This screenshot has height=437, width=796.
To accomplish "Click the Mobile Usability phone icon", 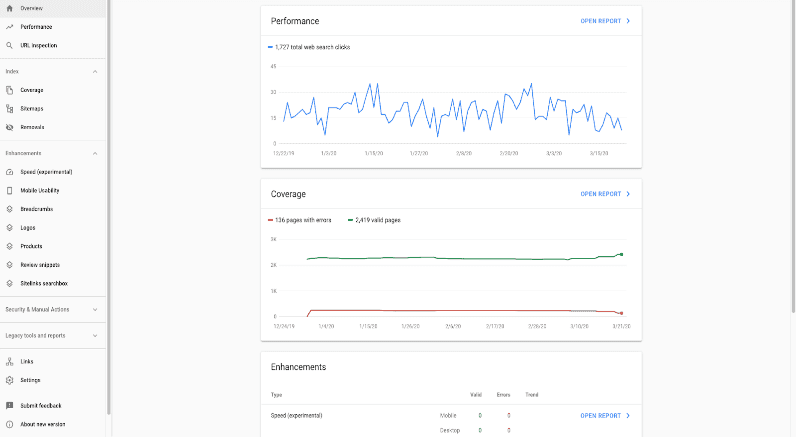I will click(9, 190).
